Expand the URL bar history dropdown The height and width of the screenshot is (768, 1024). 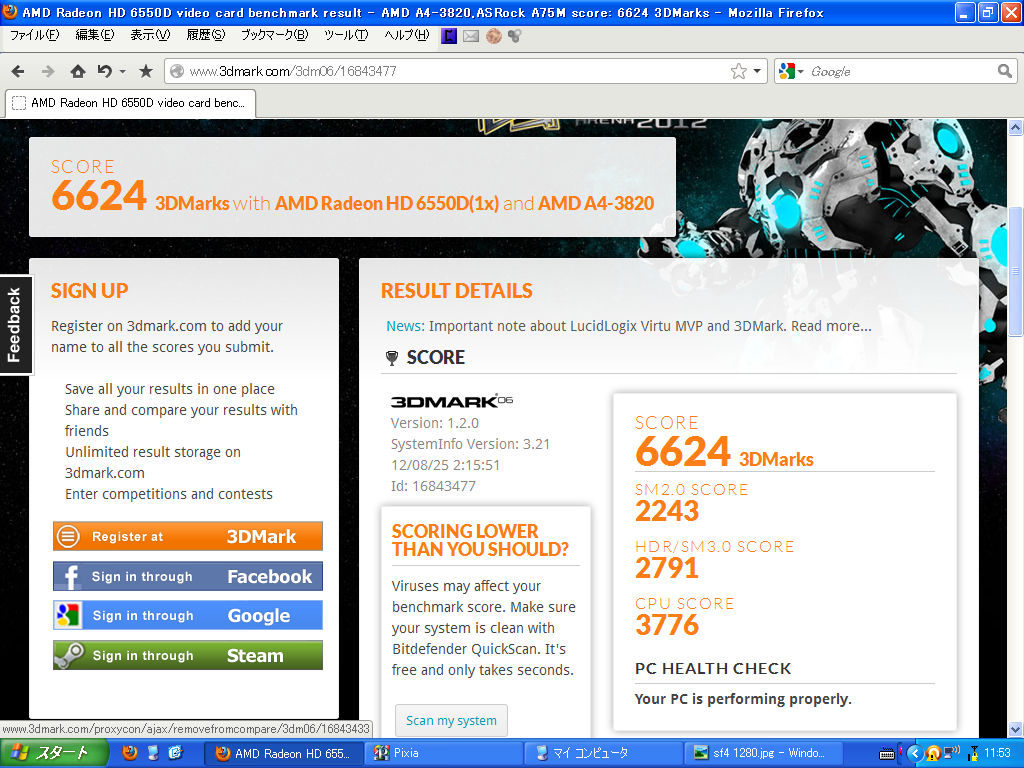(757, 71)
